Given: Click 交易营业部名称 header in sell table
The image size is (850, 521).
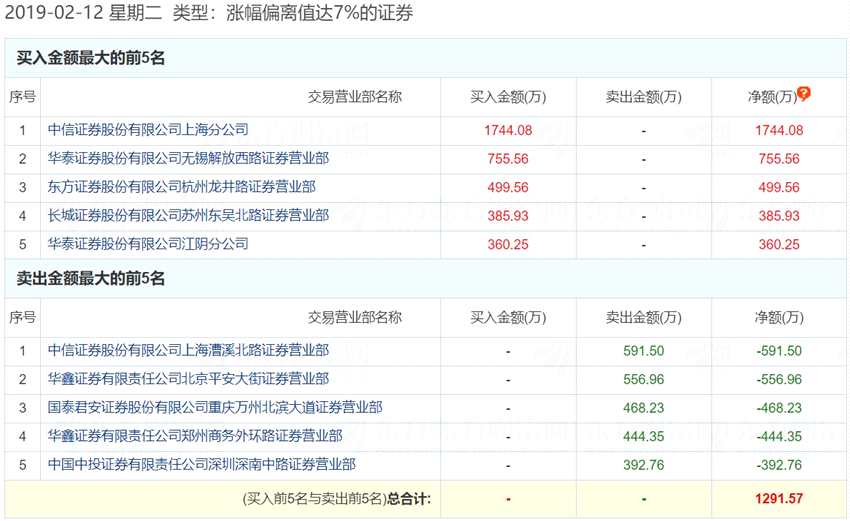Looking at the screenshot, I should [x=355, y=317].
